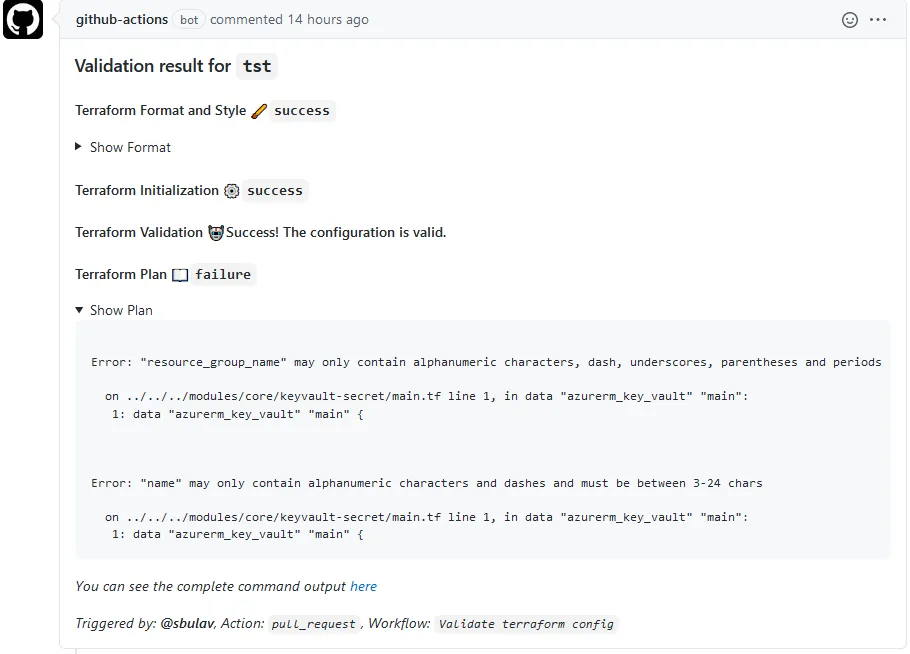Screen dimensions: 910x654
Task: Select the tst code label in the heading
Action: (256, 66)
